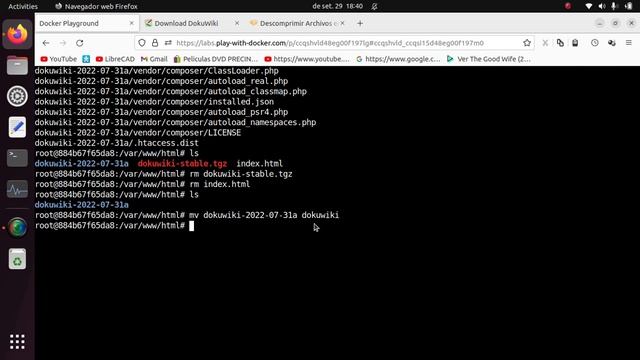Viewport: 640px width, 360px height.
Task: Open volume control in system tray
Action: [602, 6]
